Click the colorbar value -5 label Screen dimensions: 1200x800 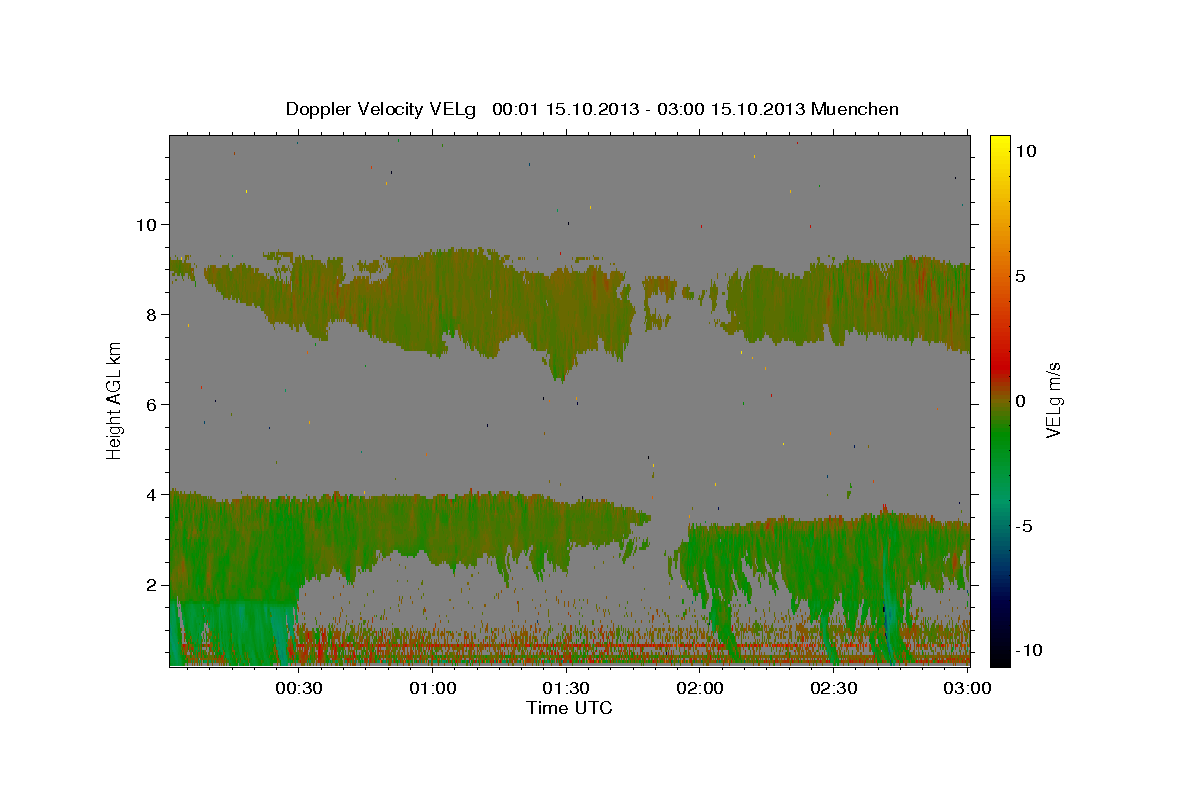tap(1025, 525)
